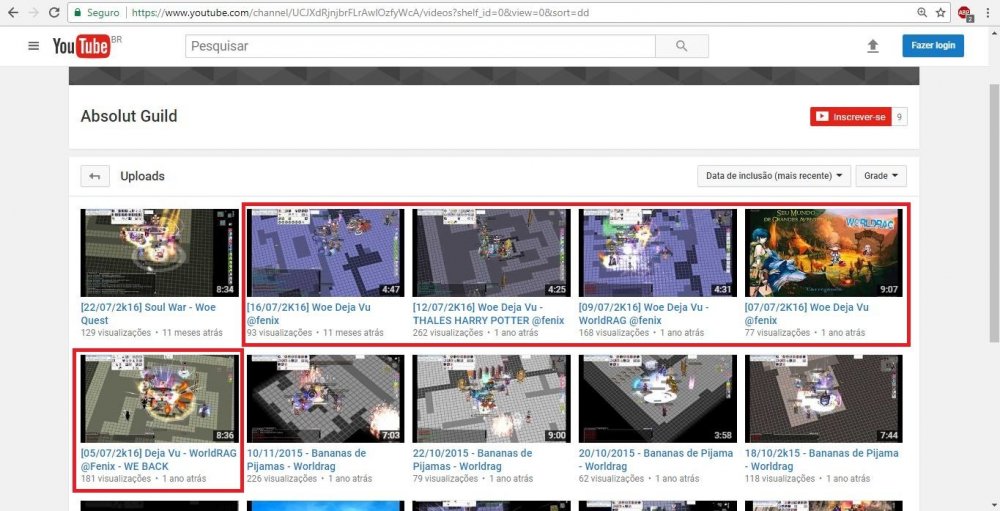
Task: Open the Soul War - Woe Quest thumbnail
Action: pos(159,253)
